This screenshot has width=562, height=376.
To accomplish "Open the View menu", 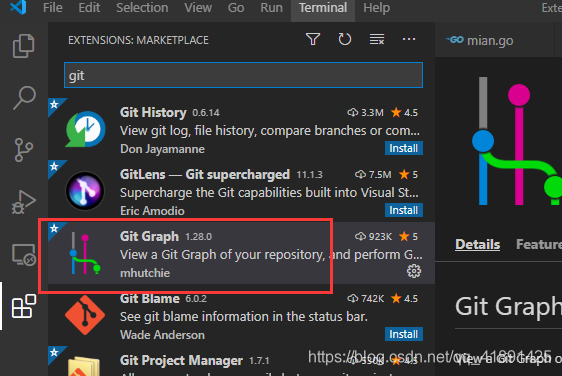I will [198, 8].
